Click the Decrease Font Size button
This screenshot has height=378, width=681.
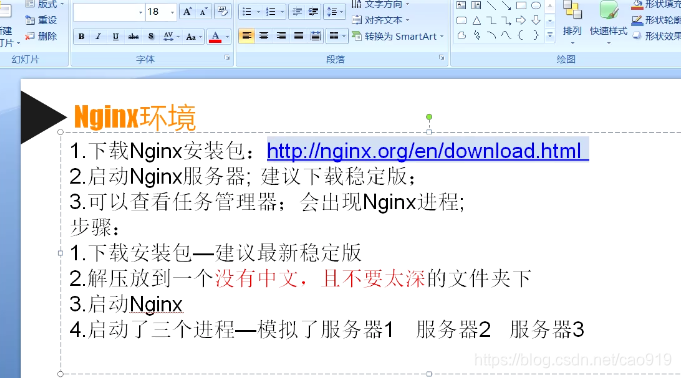tap(204, 12)
